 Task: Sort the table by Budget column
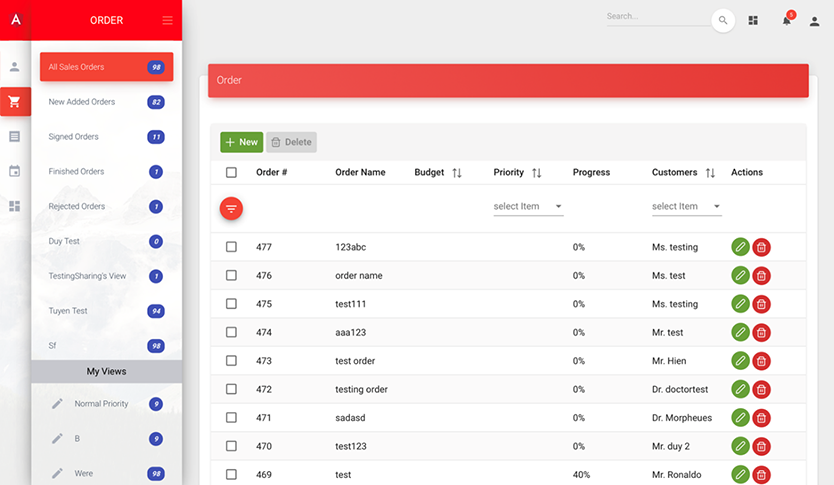tap(457, 173)
